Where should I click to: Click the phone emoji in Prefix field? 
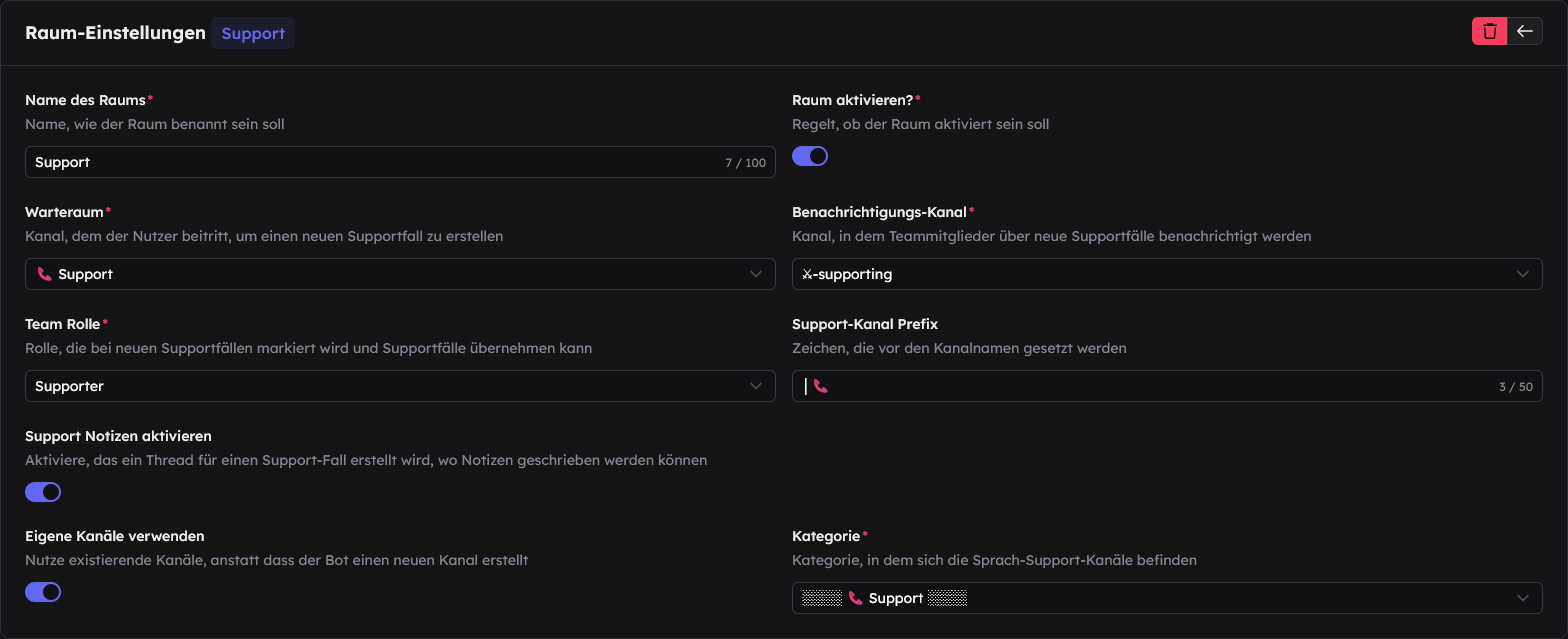click(821, 386)
